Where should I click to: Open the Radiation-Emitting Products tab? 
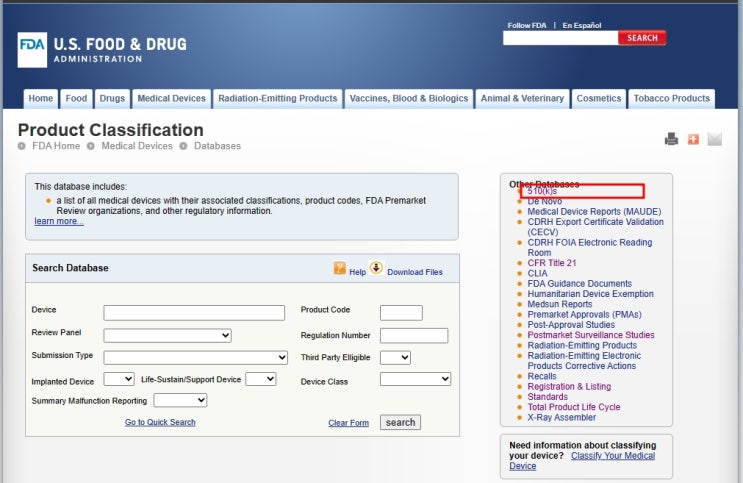278,99
